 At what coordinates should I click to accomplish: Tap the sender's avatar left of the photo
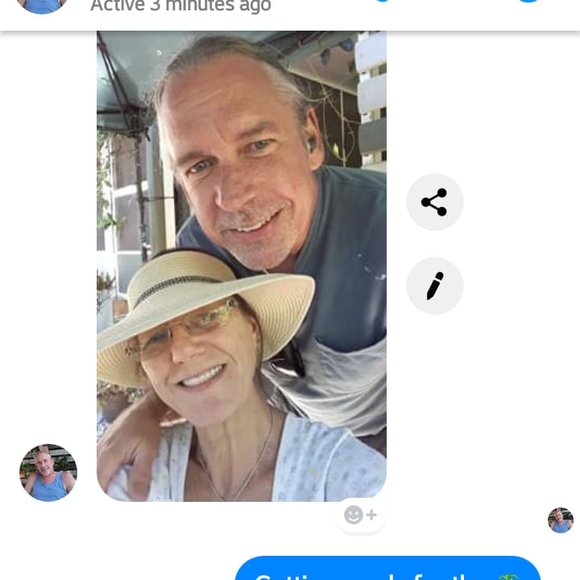(x=48, y=472)
